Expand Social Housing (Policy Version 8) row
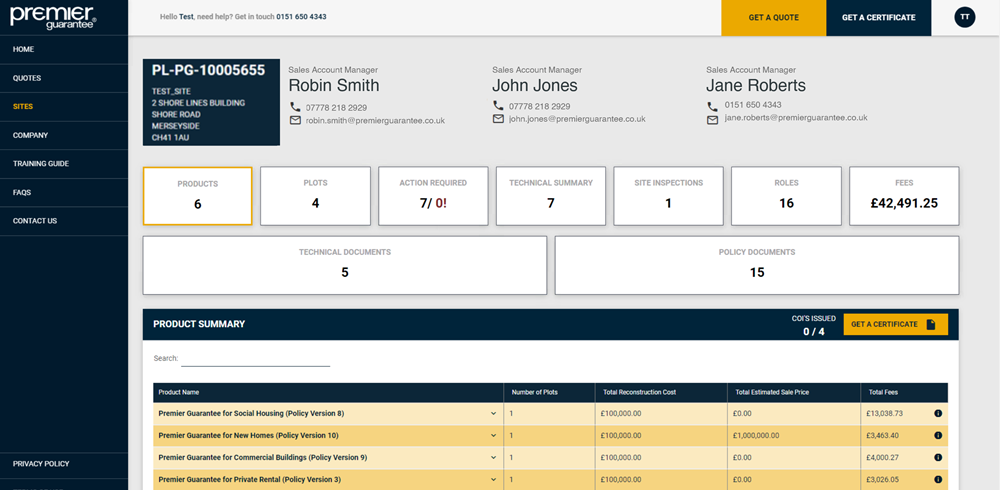 tap(493, 413)
